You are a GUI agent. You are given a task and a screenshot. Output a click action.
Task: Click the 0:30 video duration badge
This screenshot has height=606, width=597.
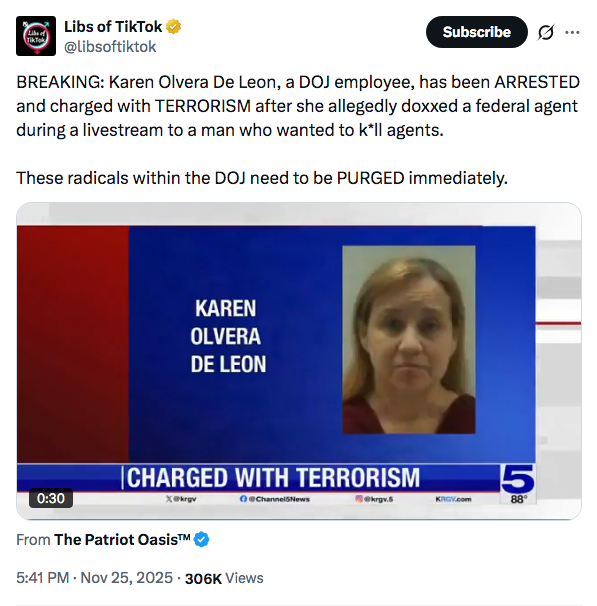coord(51,498)
